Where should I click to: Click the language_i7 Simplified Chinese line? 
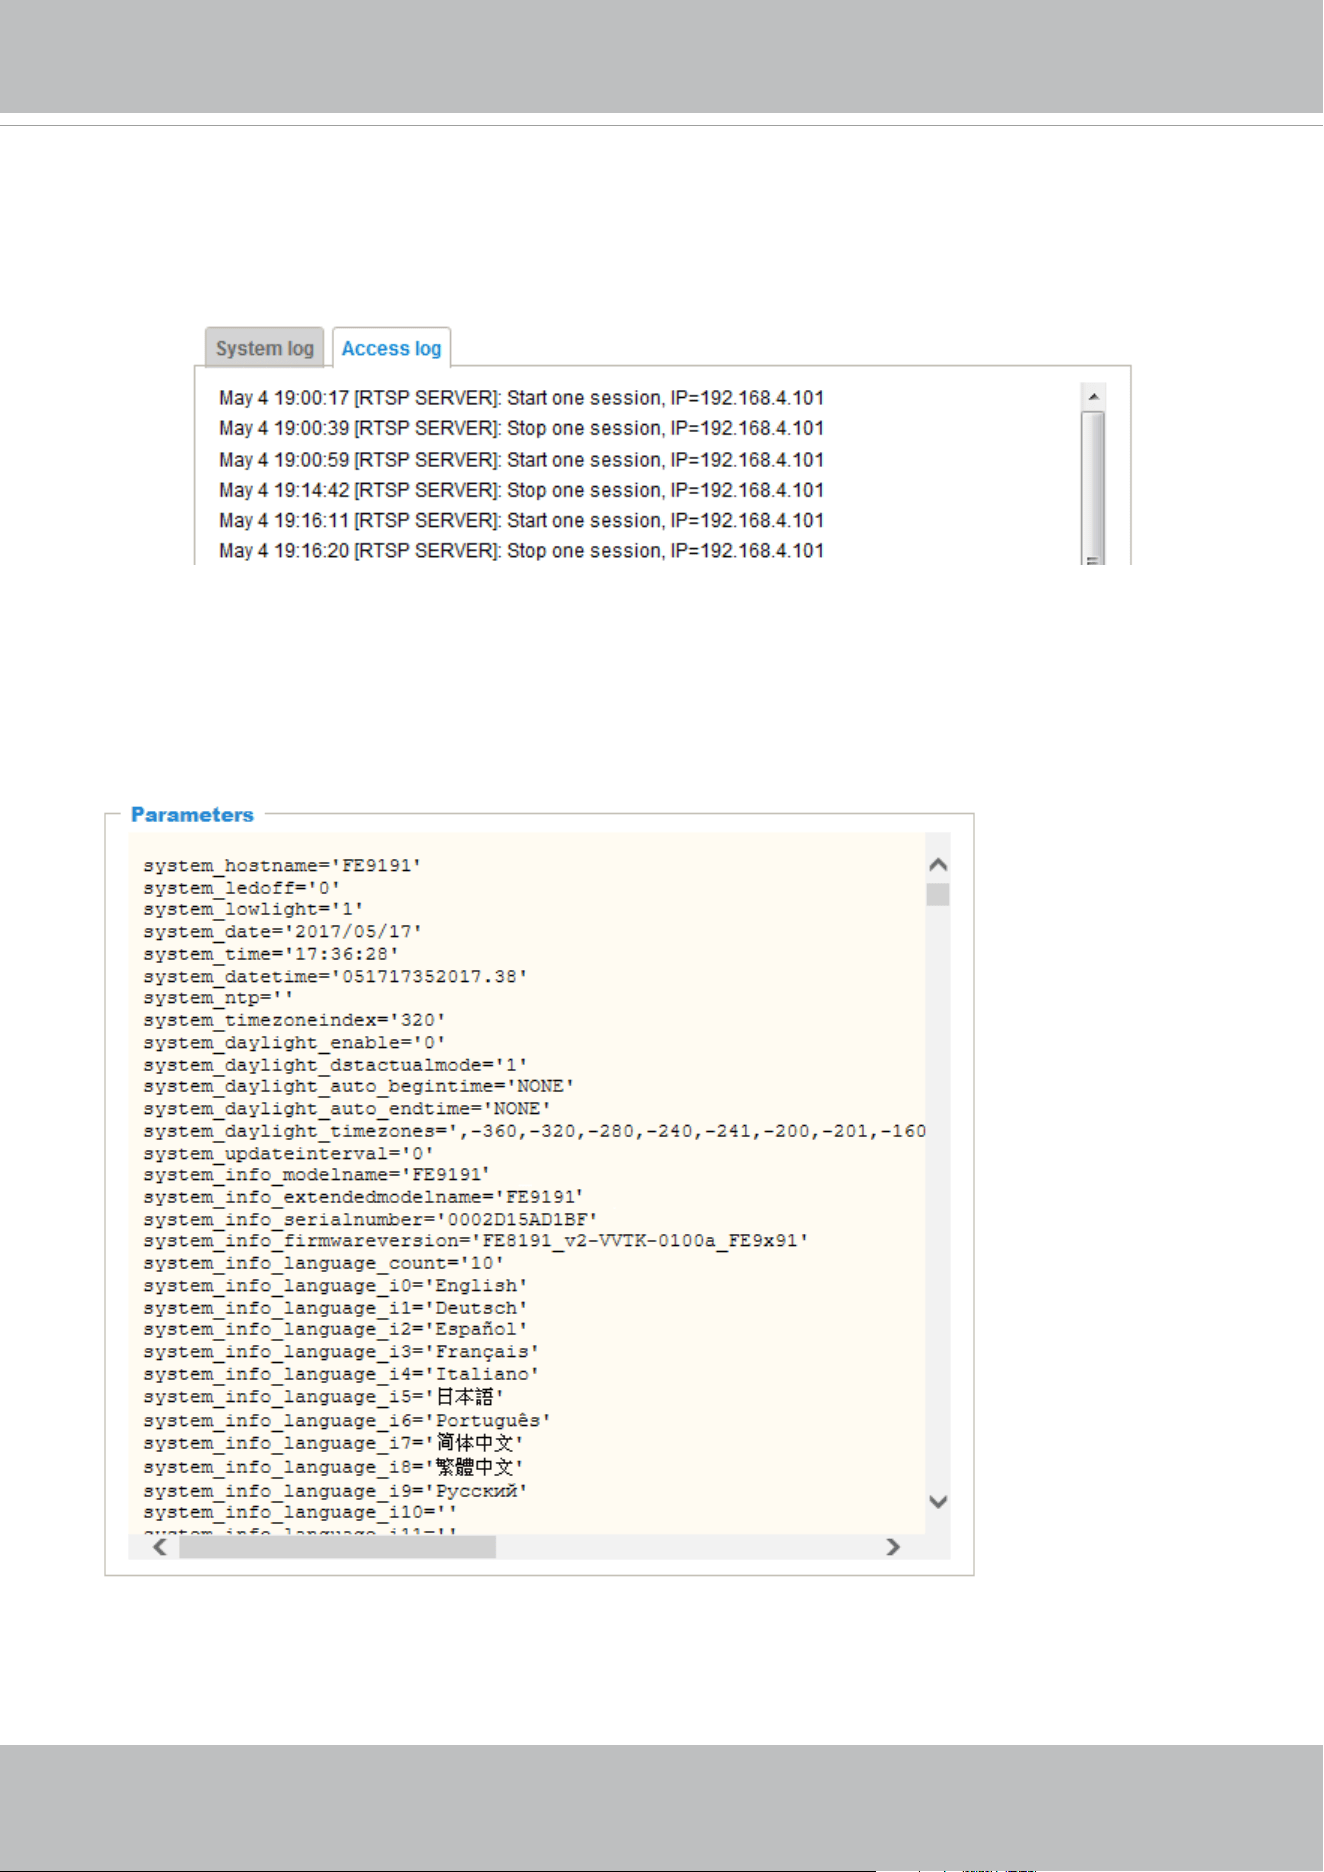pyautogui.click(x=333, y=1443)
